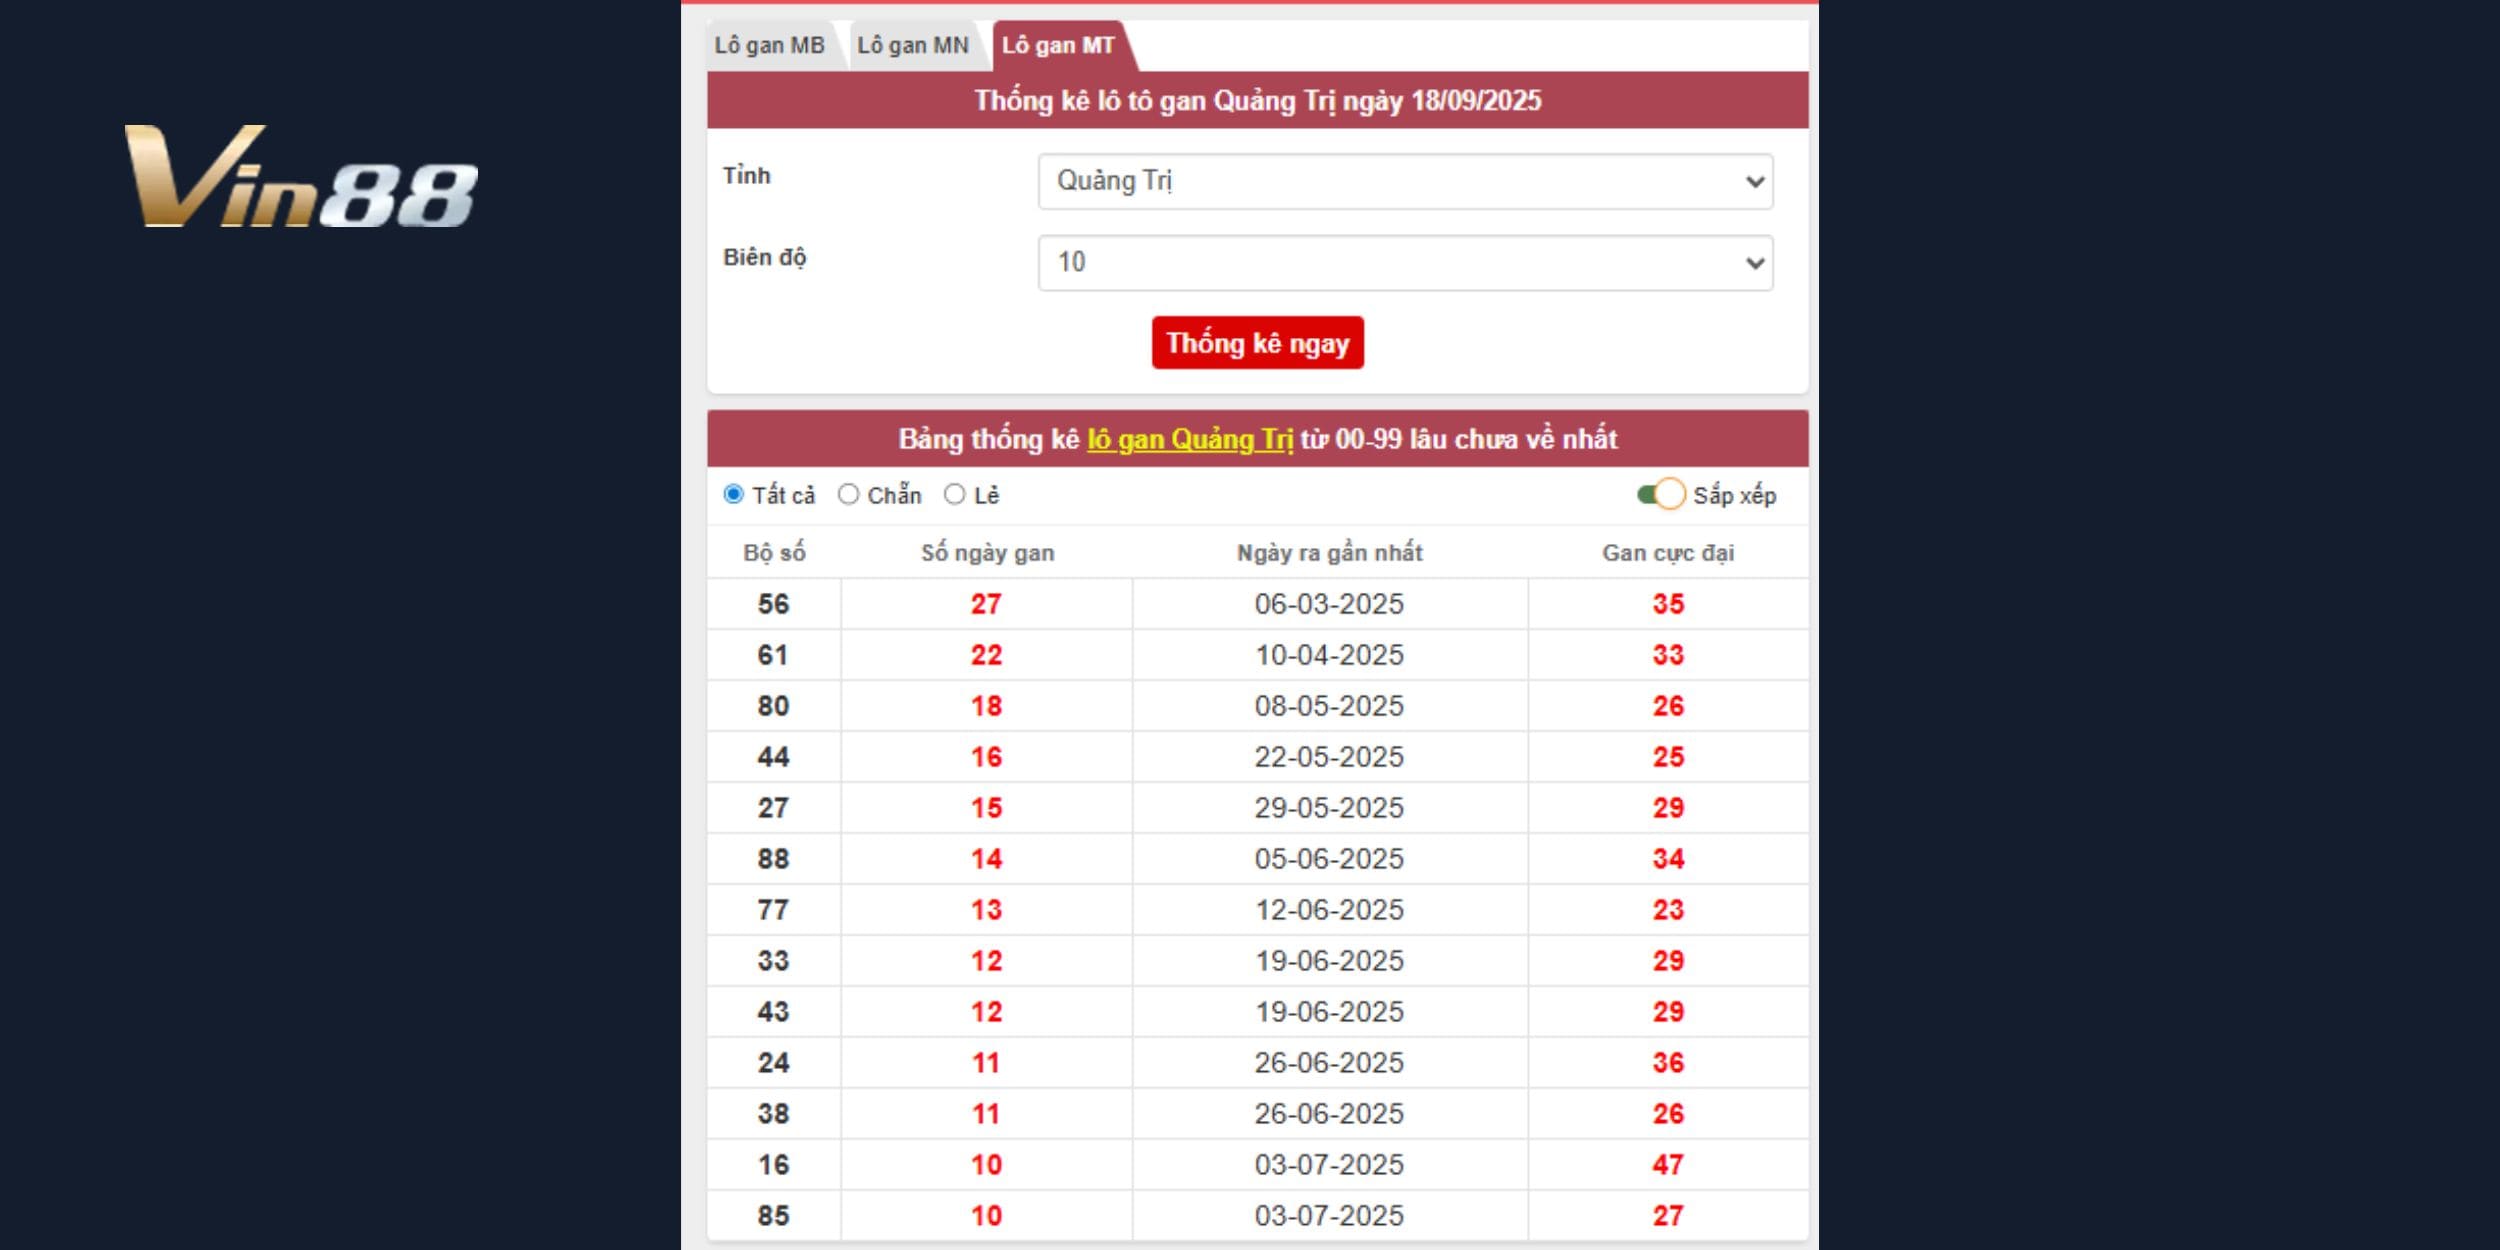Screen dimensions: 2500x1250
Task: Switch to the Lô gan MB tab
Action: click(x=769, y=46)
